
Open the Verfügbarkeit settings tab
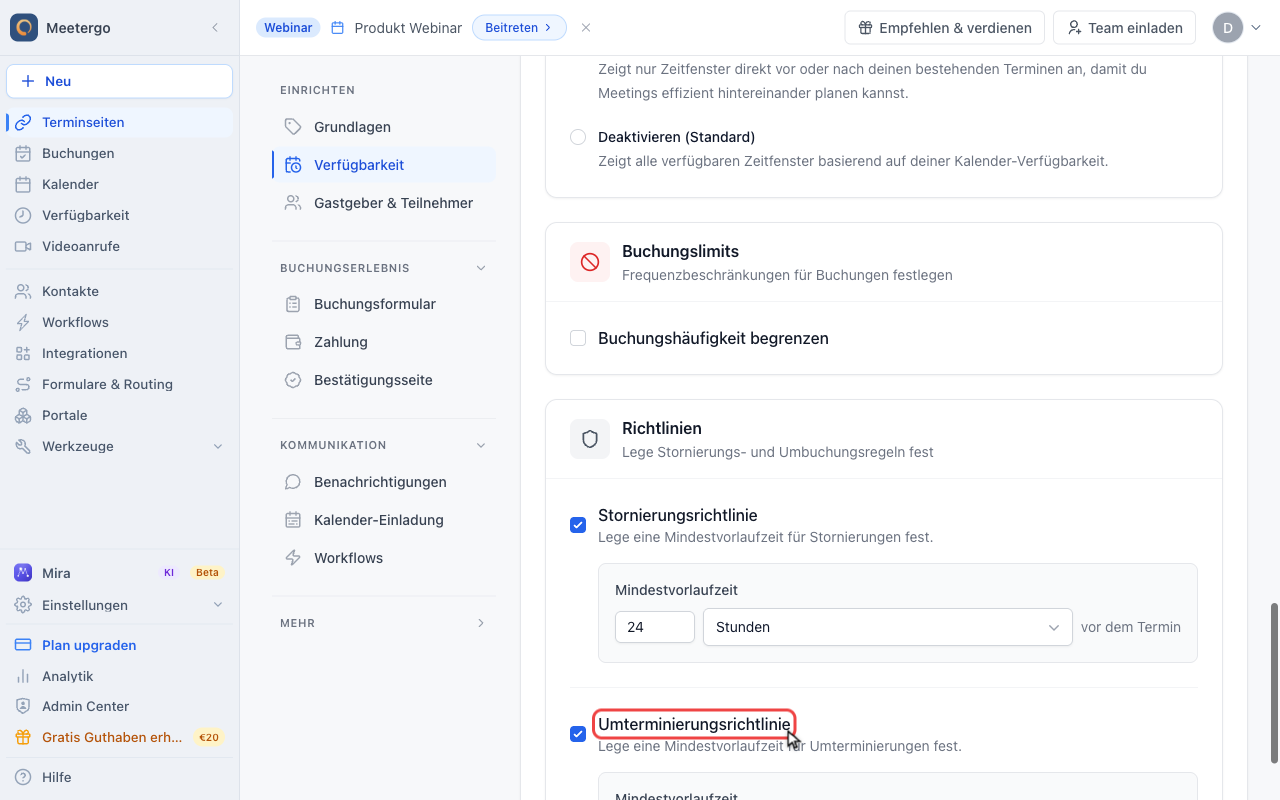pyautogui.click(x=384, y=165)
